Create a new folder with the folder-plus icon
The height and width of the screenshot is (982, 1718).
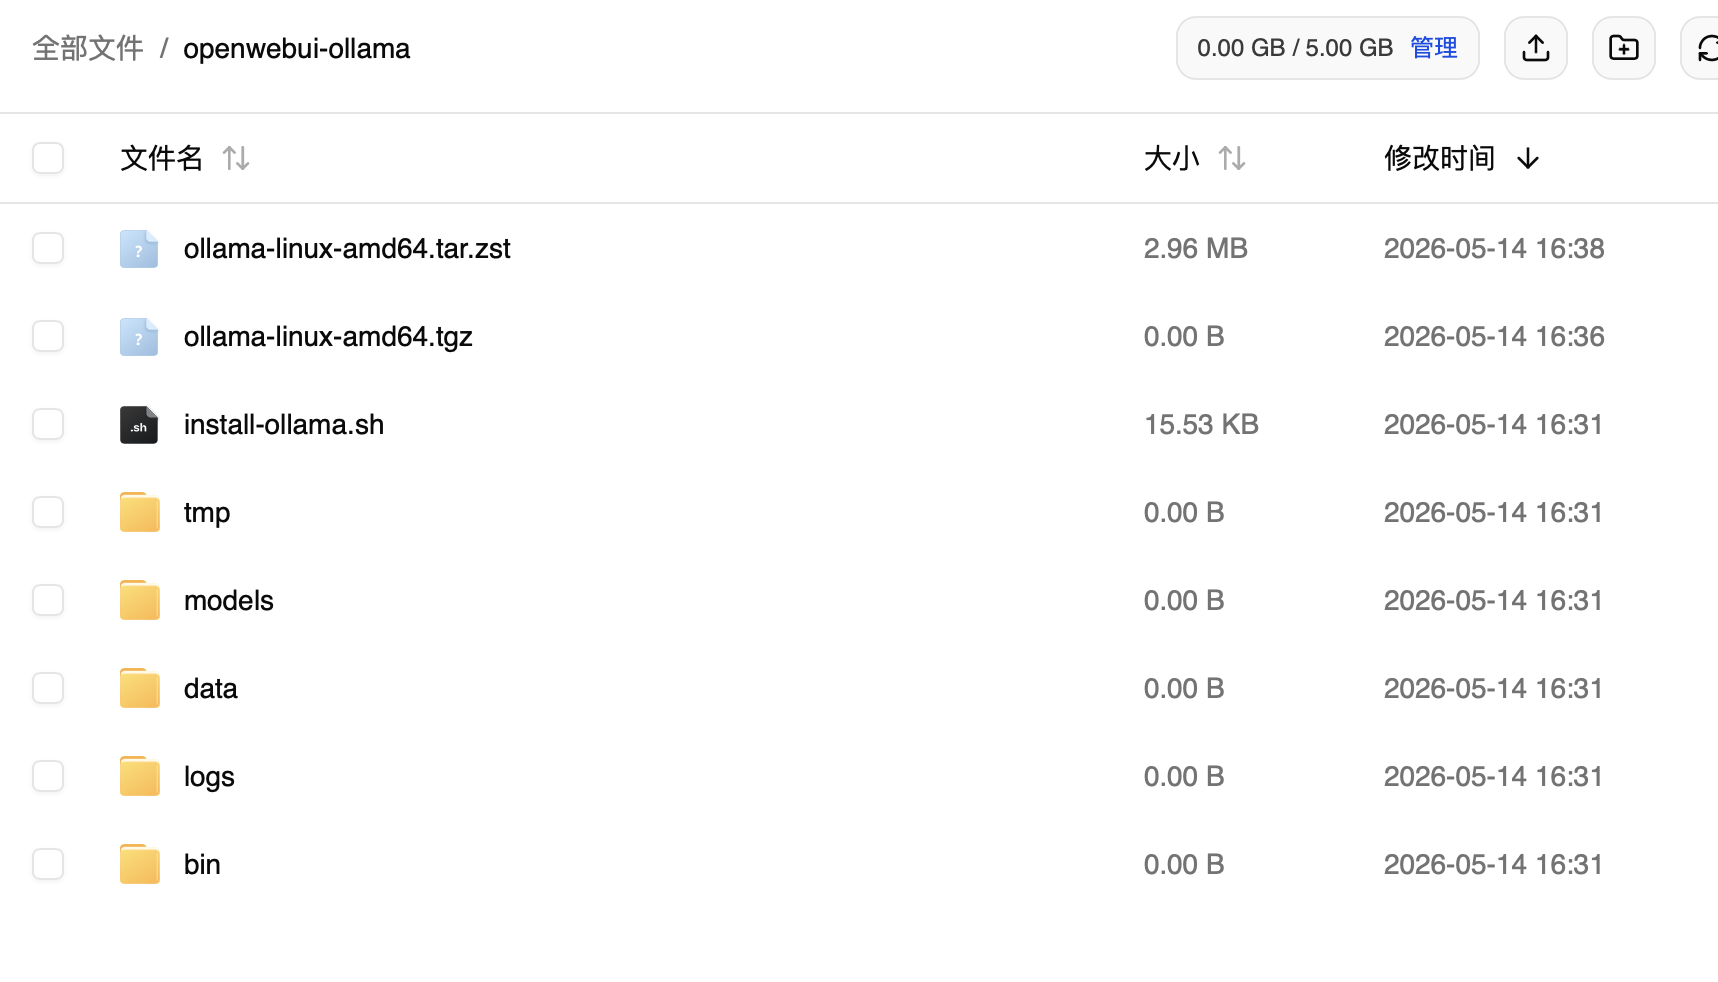pyautogui.click(x=1623, y=48)
